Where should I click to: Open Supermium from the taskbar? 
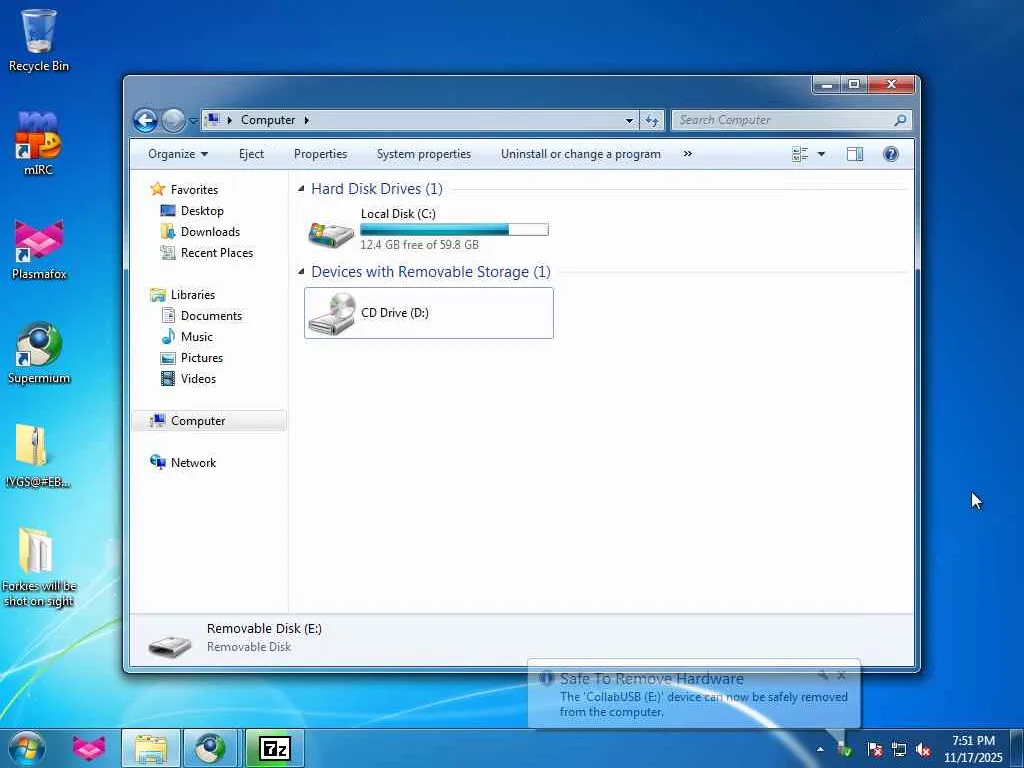point(210,748)
